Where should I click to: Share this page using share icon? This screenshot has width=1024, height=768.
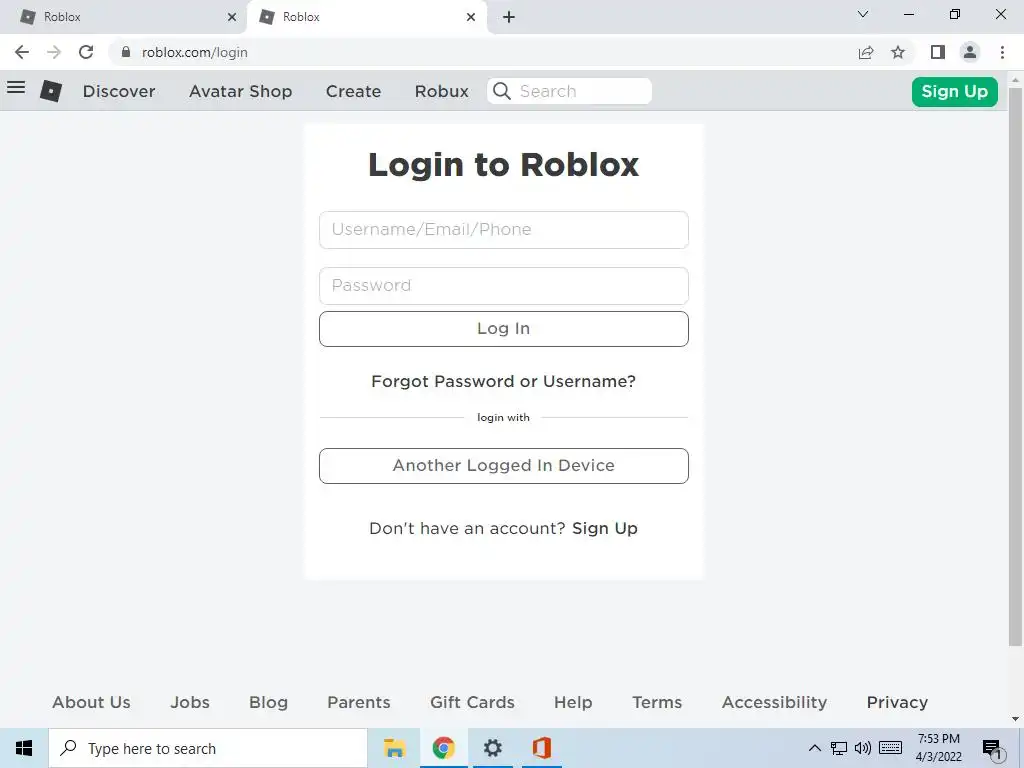point(866,52)
